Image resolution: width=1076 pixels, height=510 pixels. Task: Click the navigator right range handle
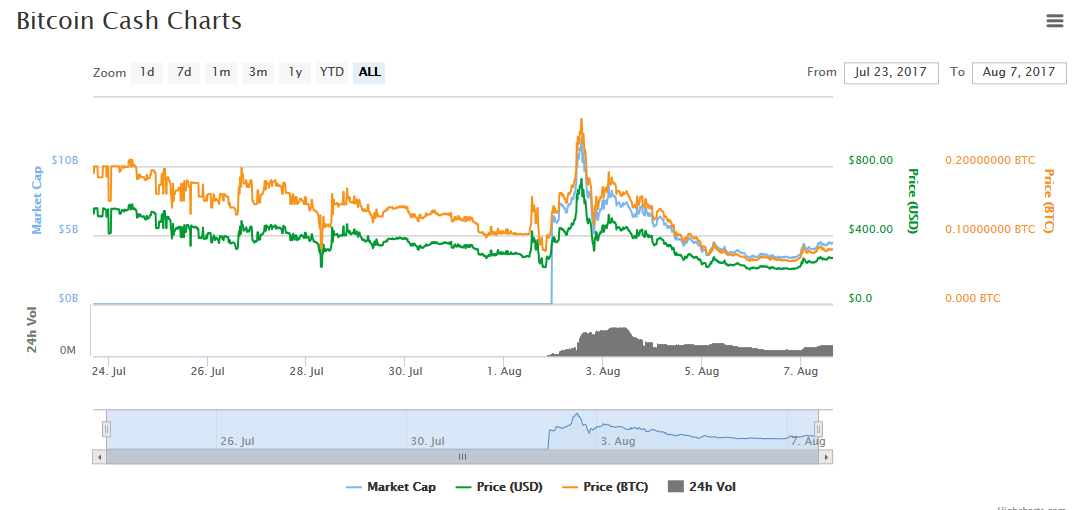pyautogui.click(x=818, y=429)
